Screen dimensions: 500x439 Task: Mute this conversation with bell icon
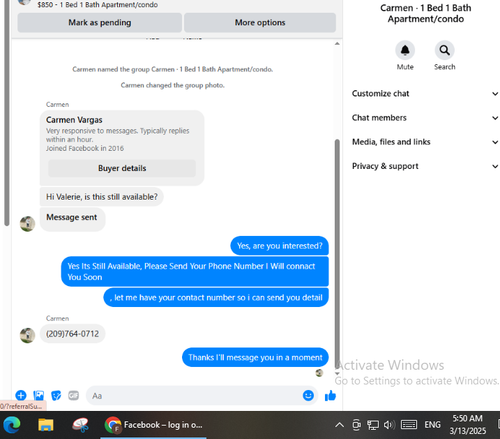pyautogui.click(x=405, y=50)
